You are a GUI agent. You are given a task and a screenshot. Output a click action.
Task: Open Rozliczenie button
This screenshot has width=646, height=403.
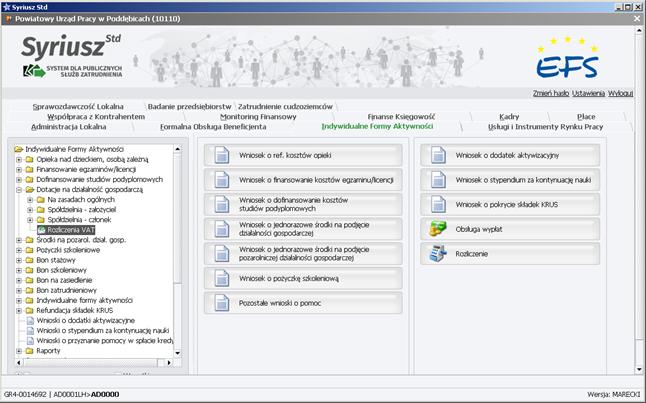tap(510, 254)
